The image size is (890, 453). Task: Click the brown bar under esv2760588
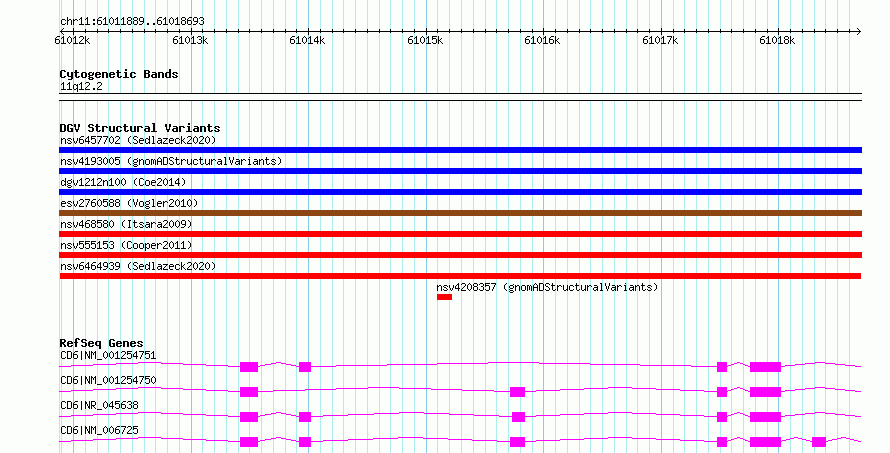[x=460, y=213]
